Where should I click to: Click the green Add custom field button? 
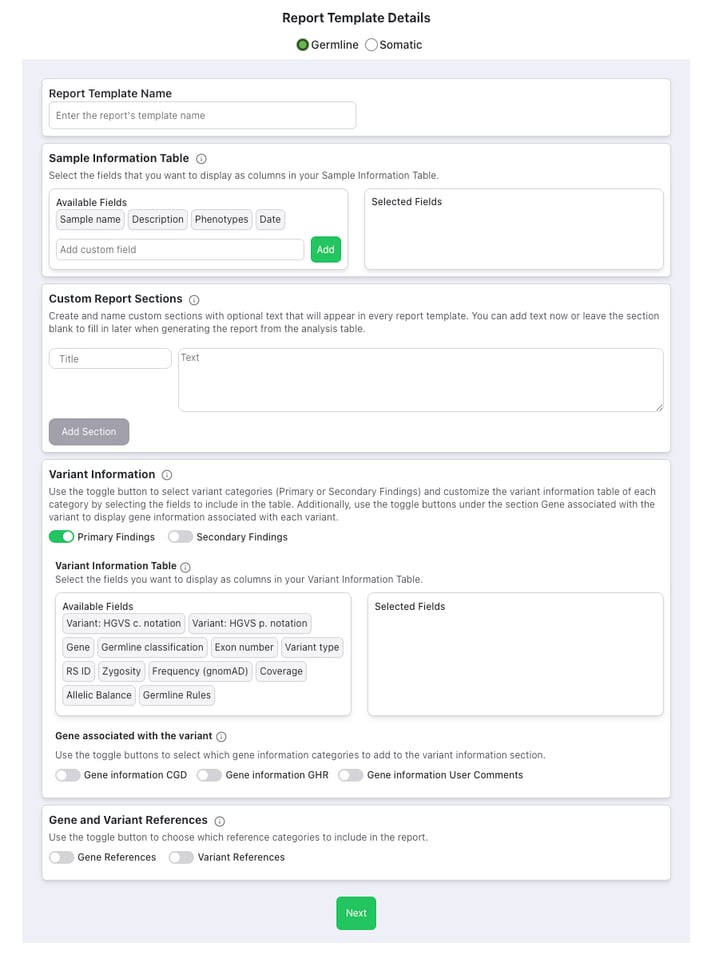pyautogui.click(x=326, y=249)
